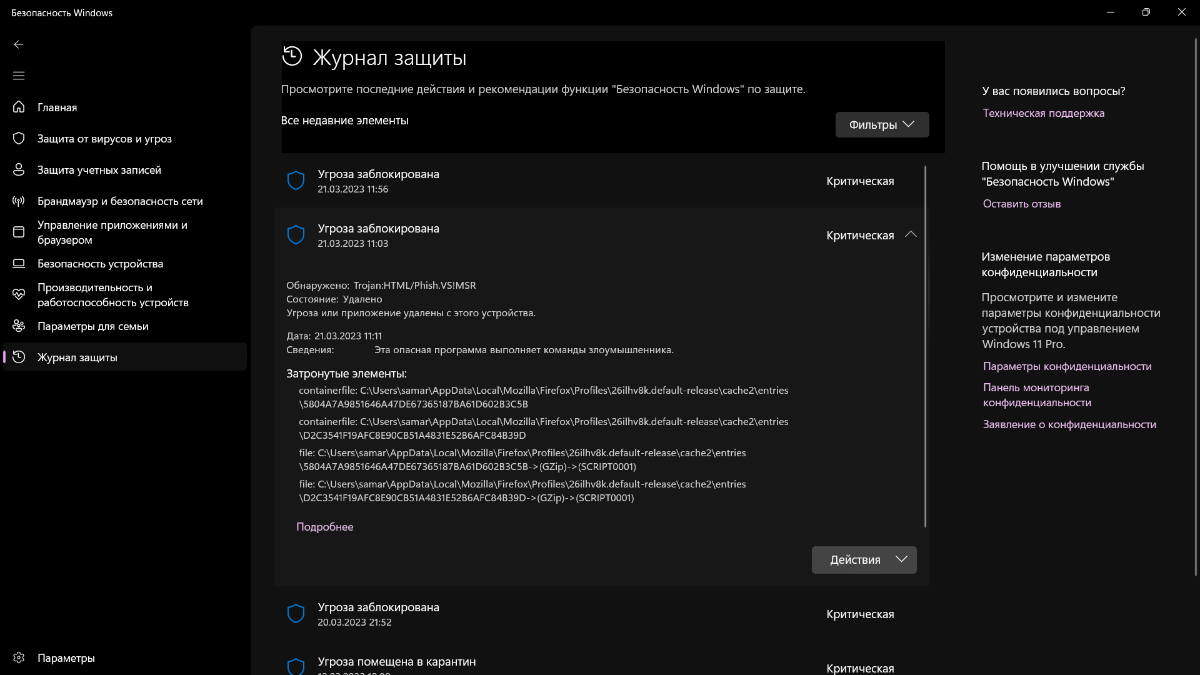Expand the Действия actions dropdown
Screen dimensions: 1200x675
tap(864, 560)
